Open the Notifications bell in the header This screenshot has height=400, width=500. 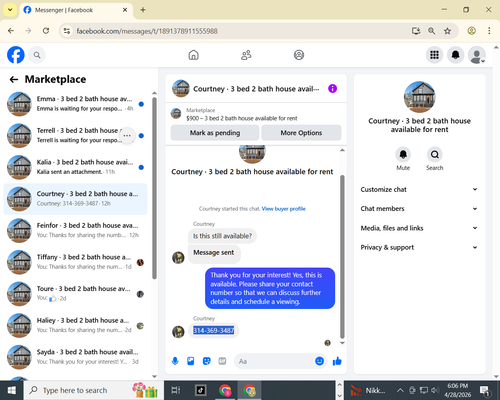click(x=455, y=55)
